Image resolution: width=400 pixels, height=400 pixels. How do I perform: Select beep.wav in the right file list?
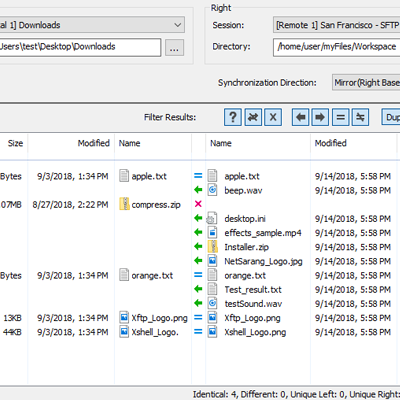click(243, 190)
